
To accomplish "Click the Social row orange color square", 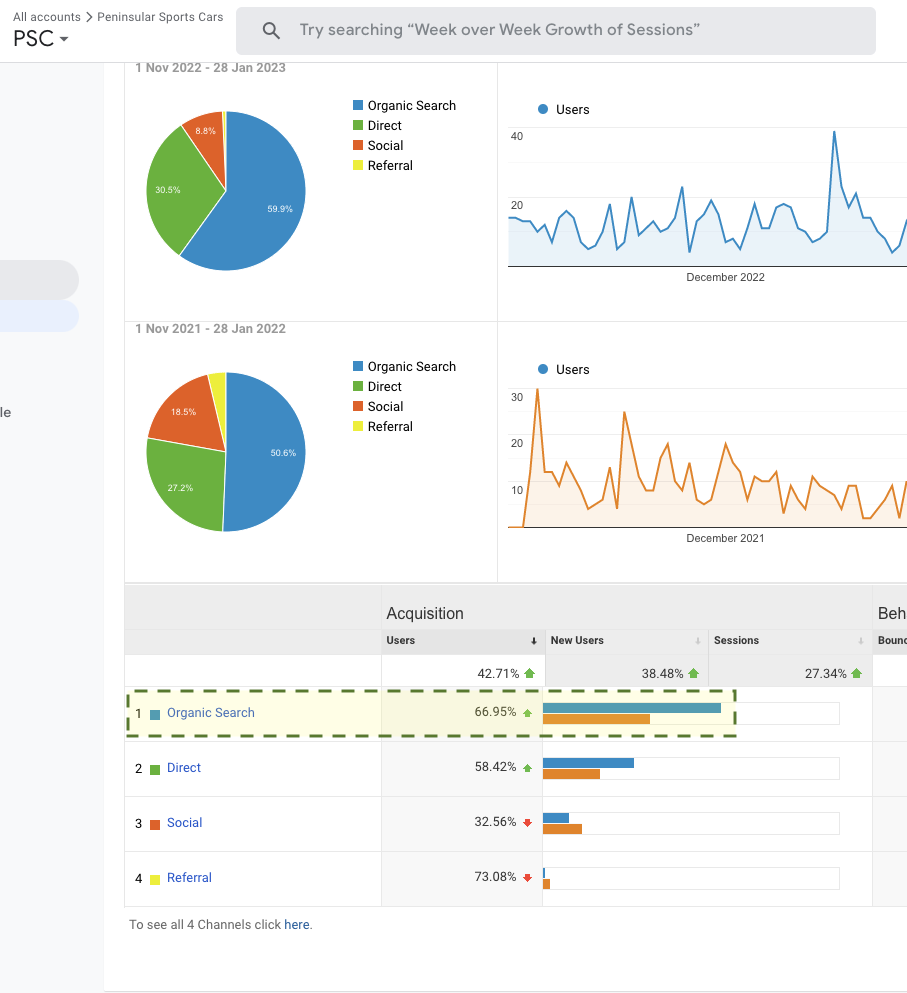I will point(155,825).
